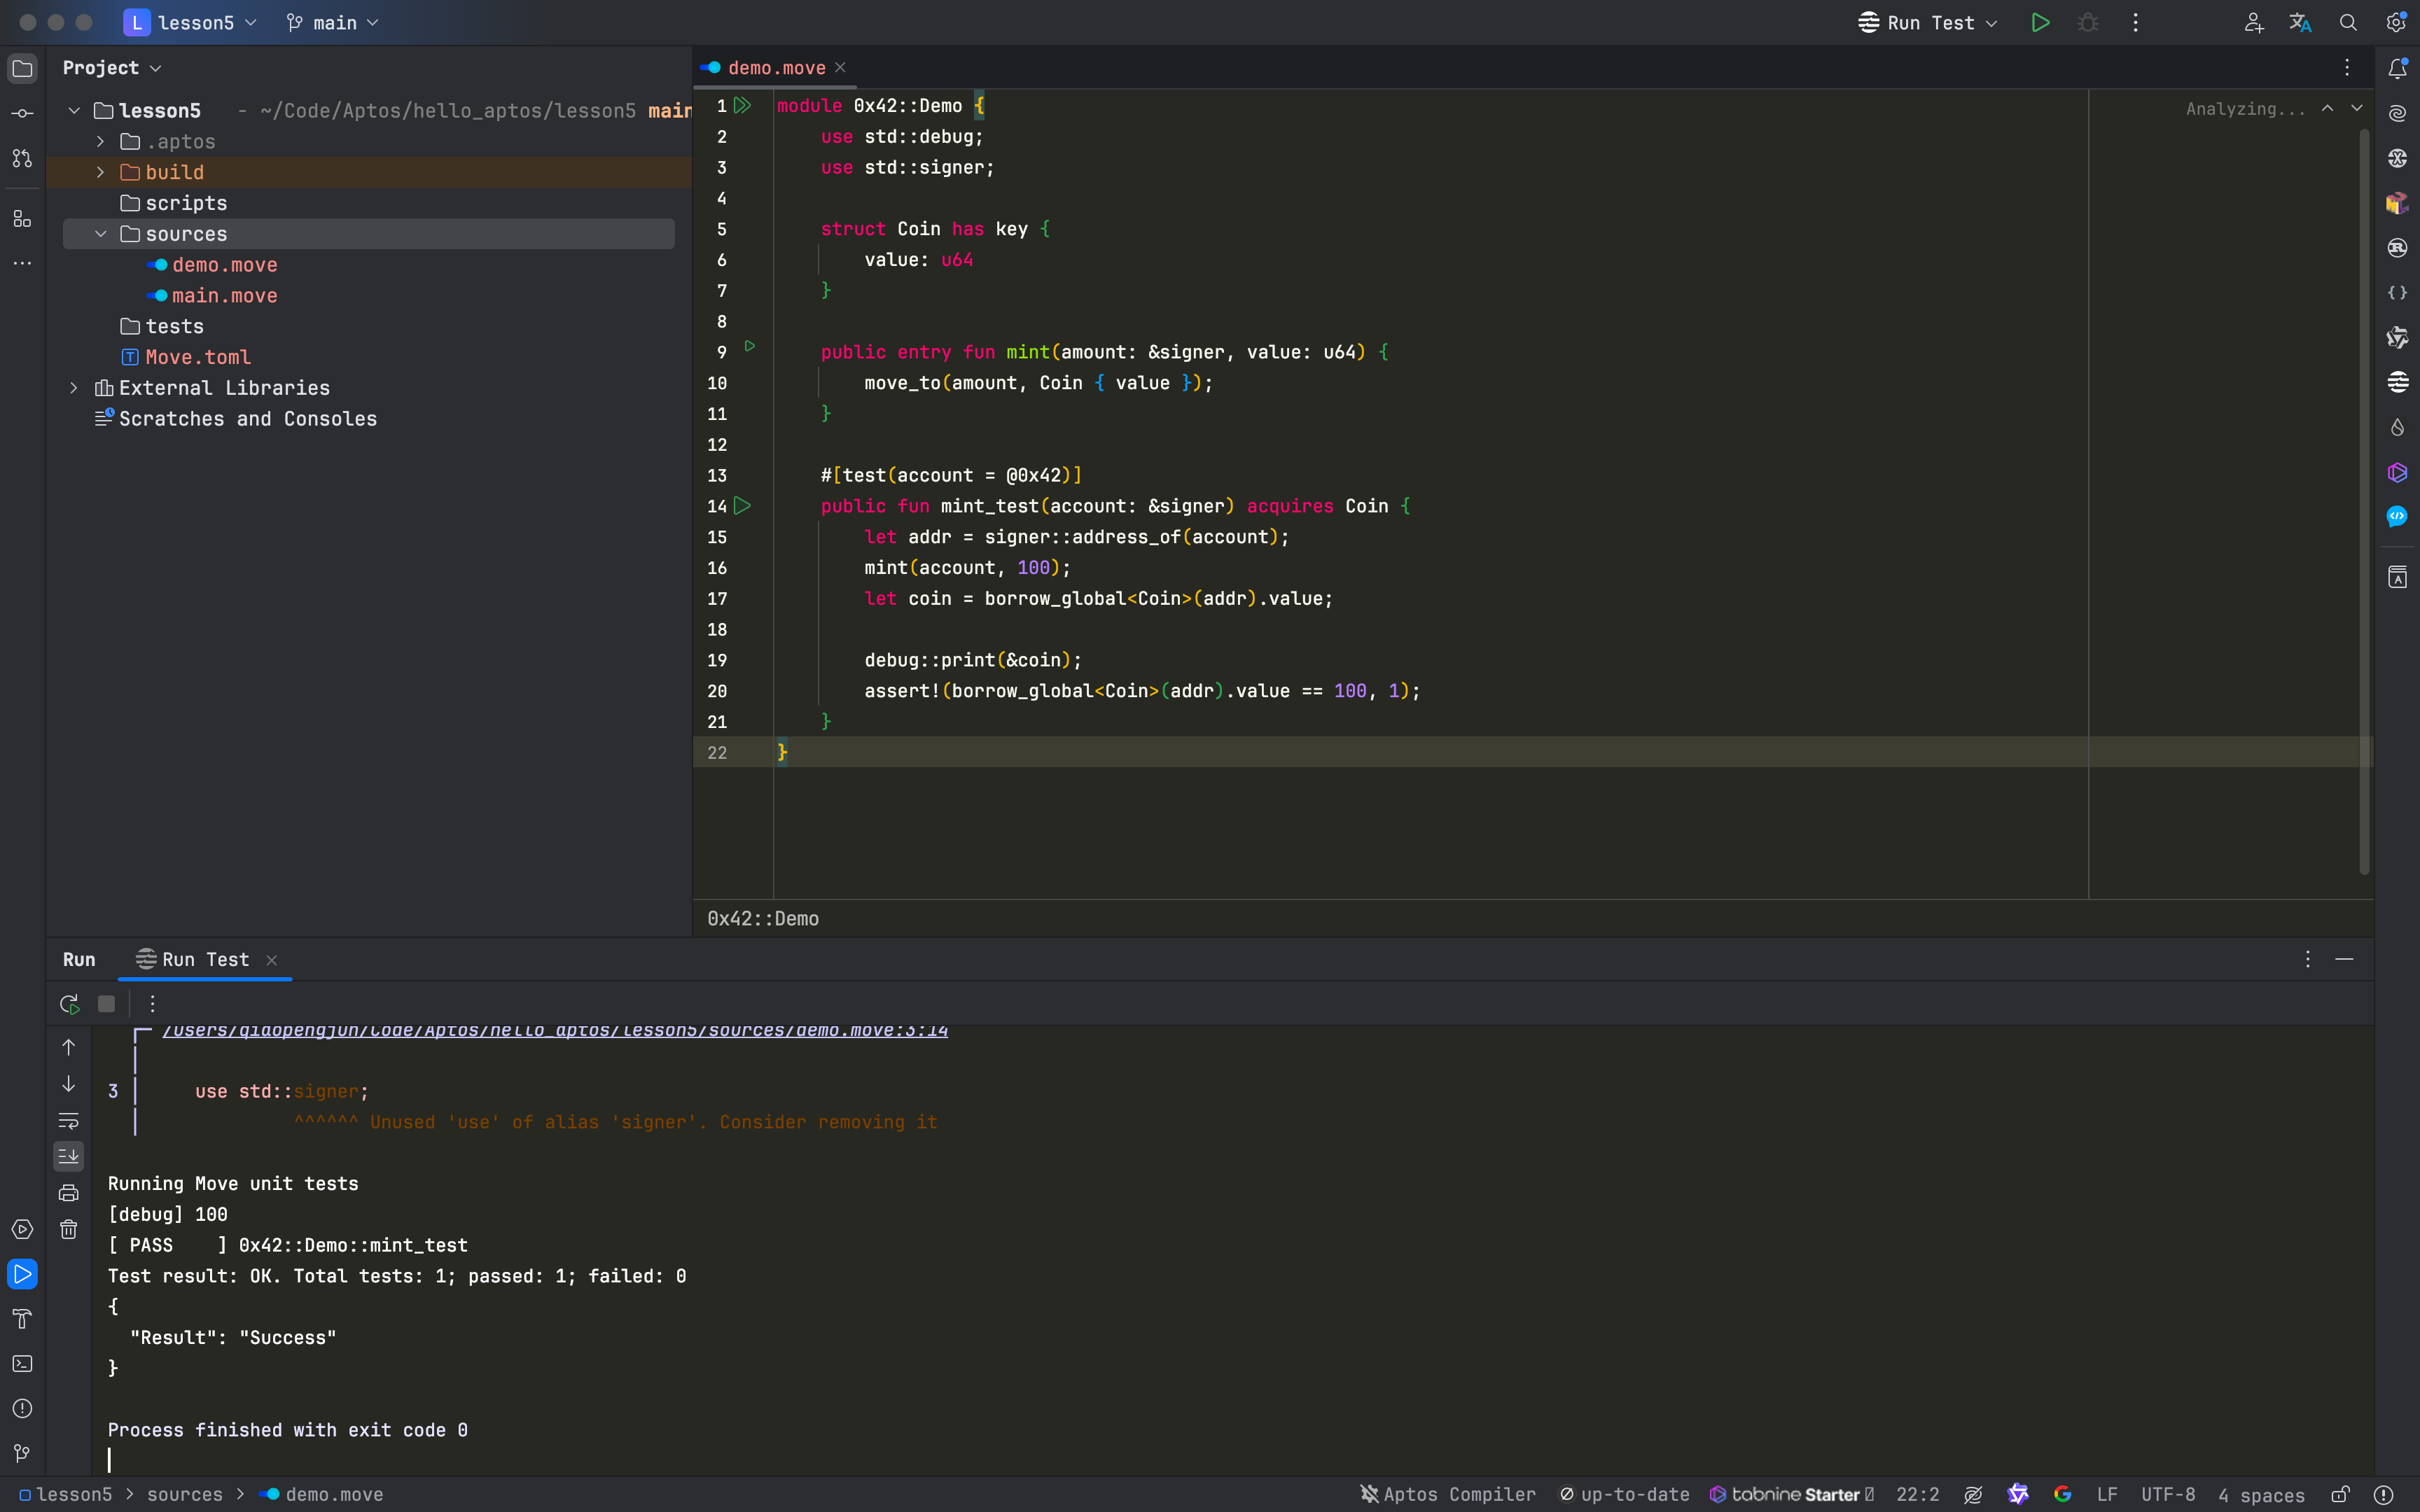Show more tool windows ellipsis in left sidebar
This screenshot has height=1512, width=2420.
tap(22, 263)
